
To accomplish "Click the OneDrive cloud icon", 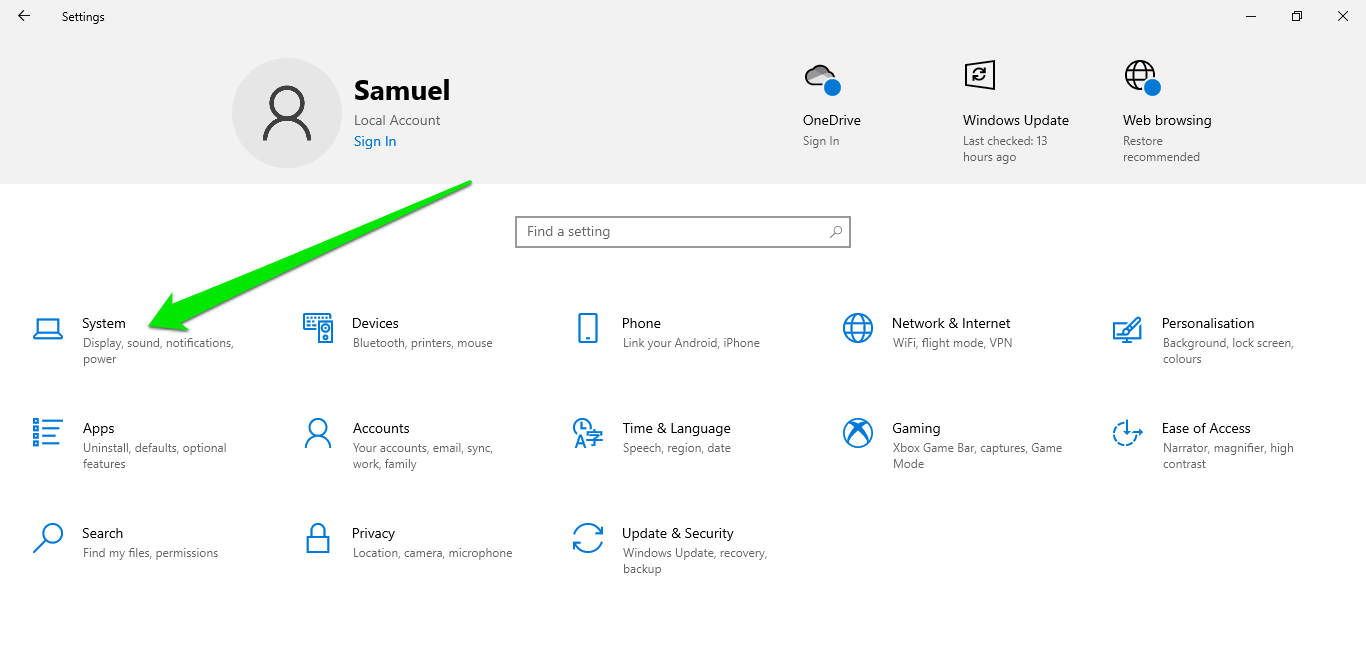I will click(x=822, y=78).
